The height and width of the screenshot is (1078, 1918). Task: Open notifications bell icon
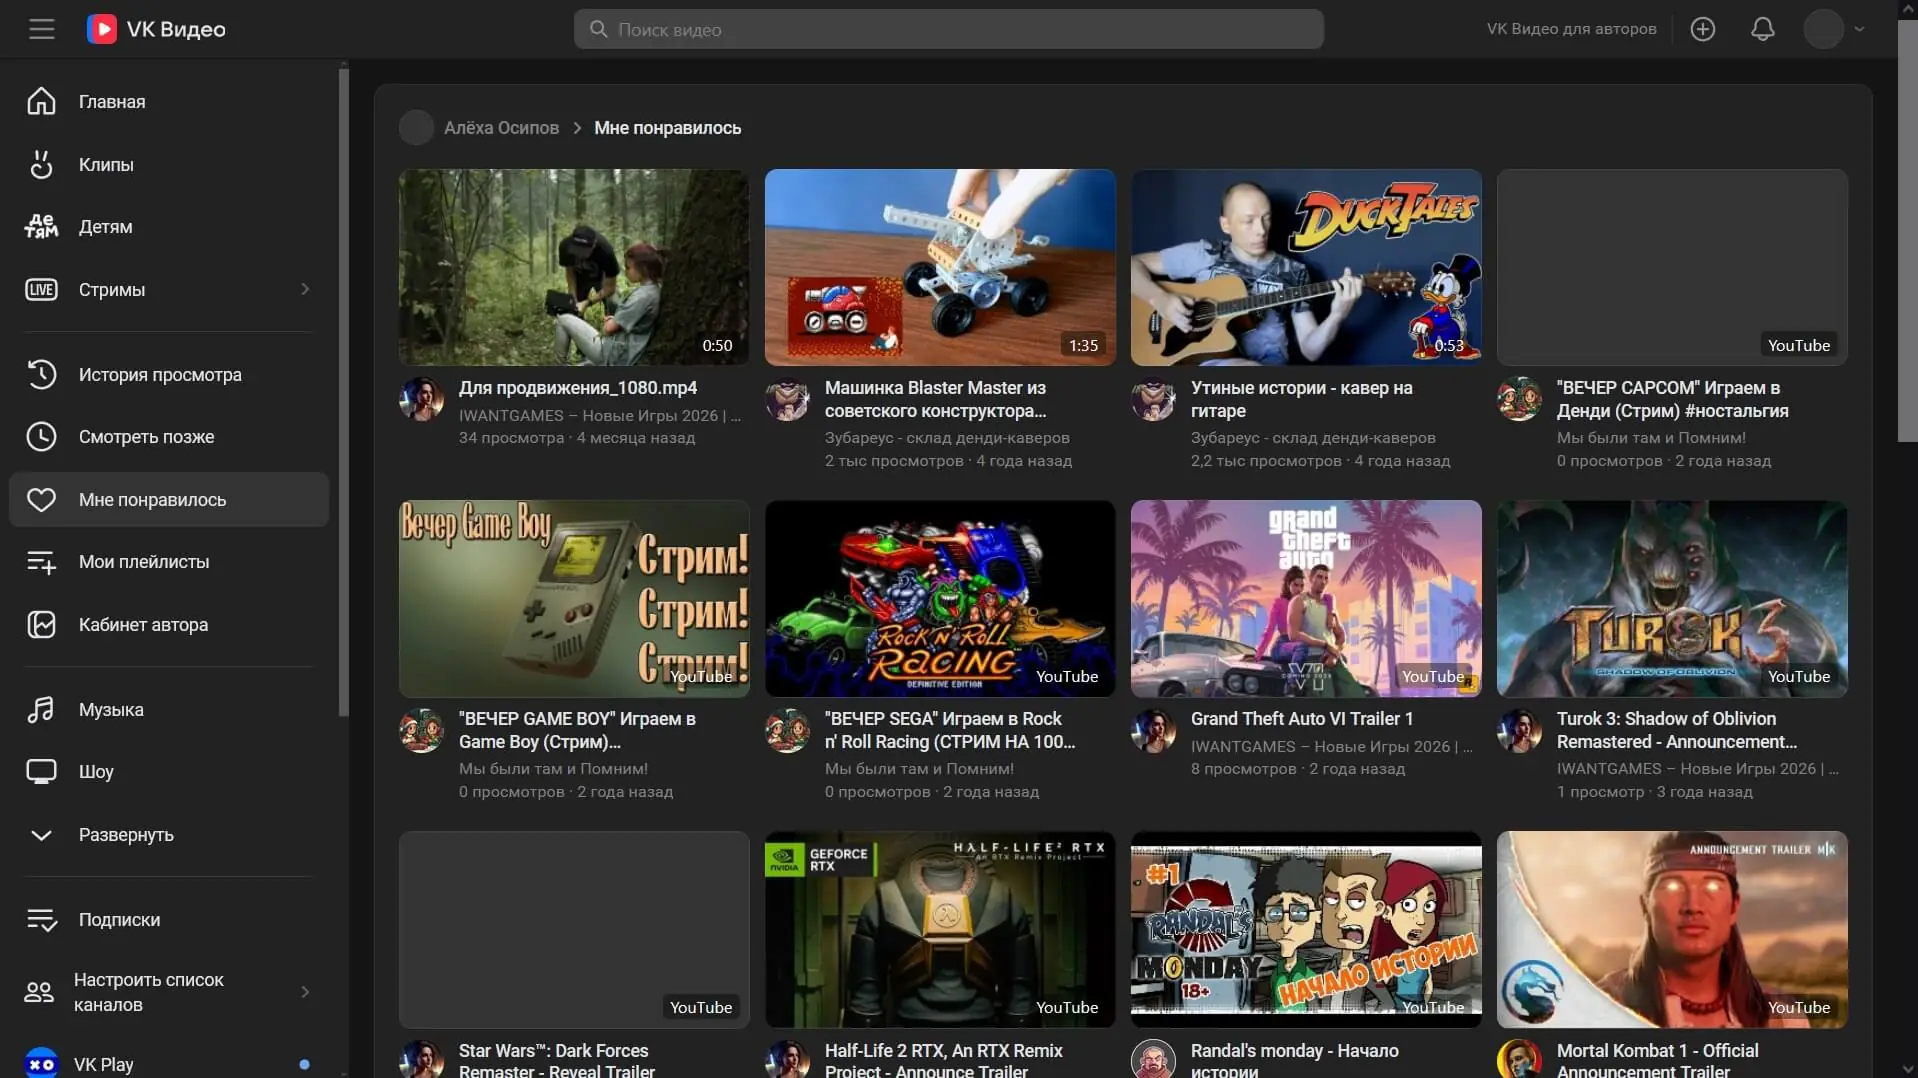point(1762,29)
